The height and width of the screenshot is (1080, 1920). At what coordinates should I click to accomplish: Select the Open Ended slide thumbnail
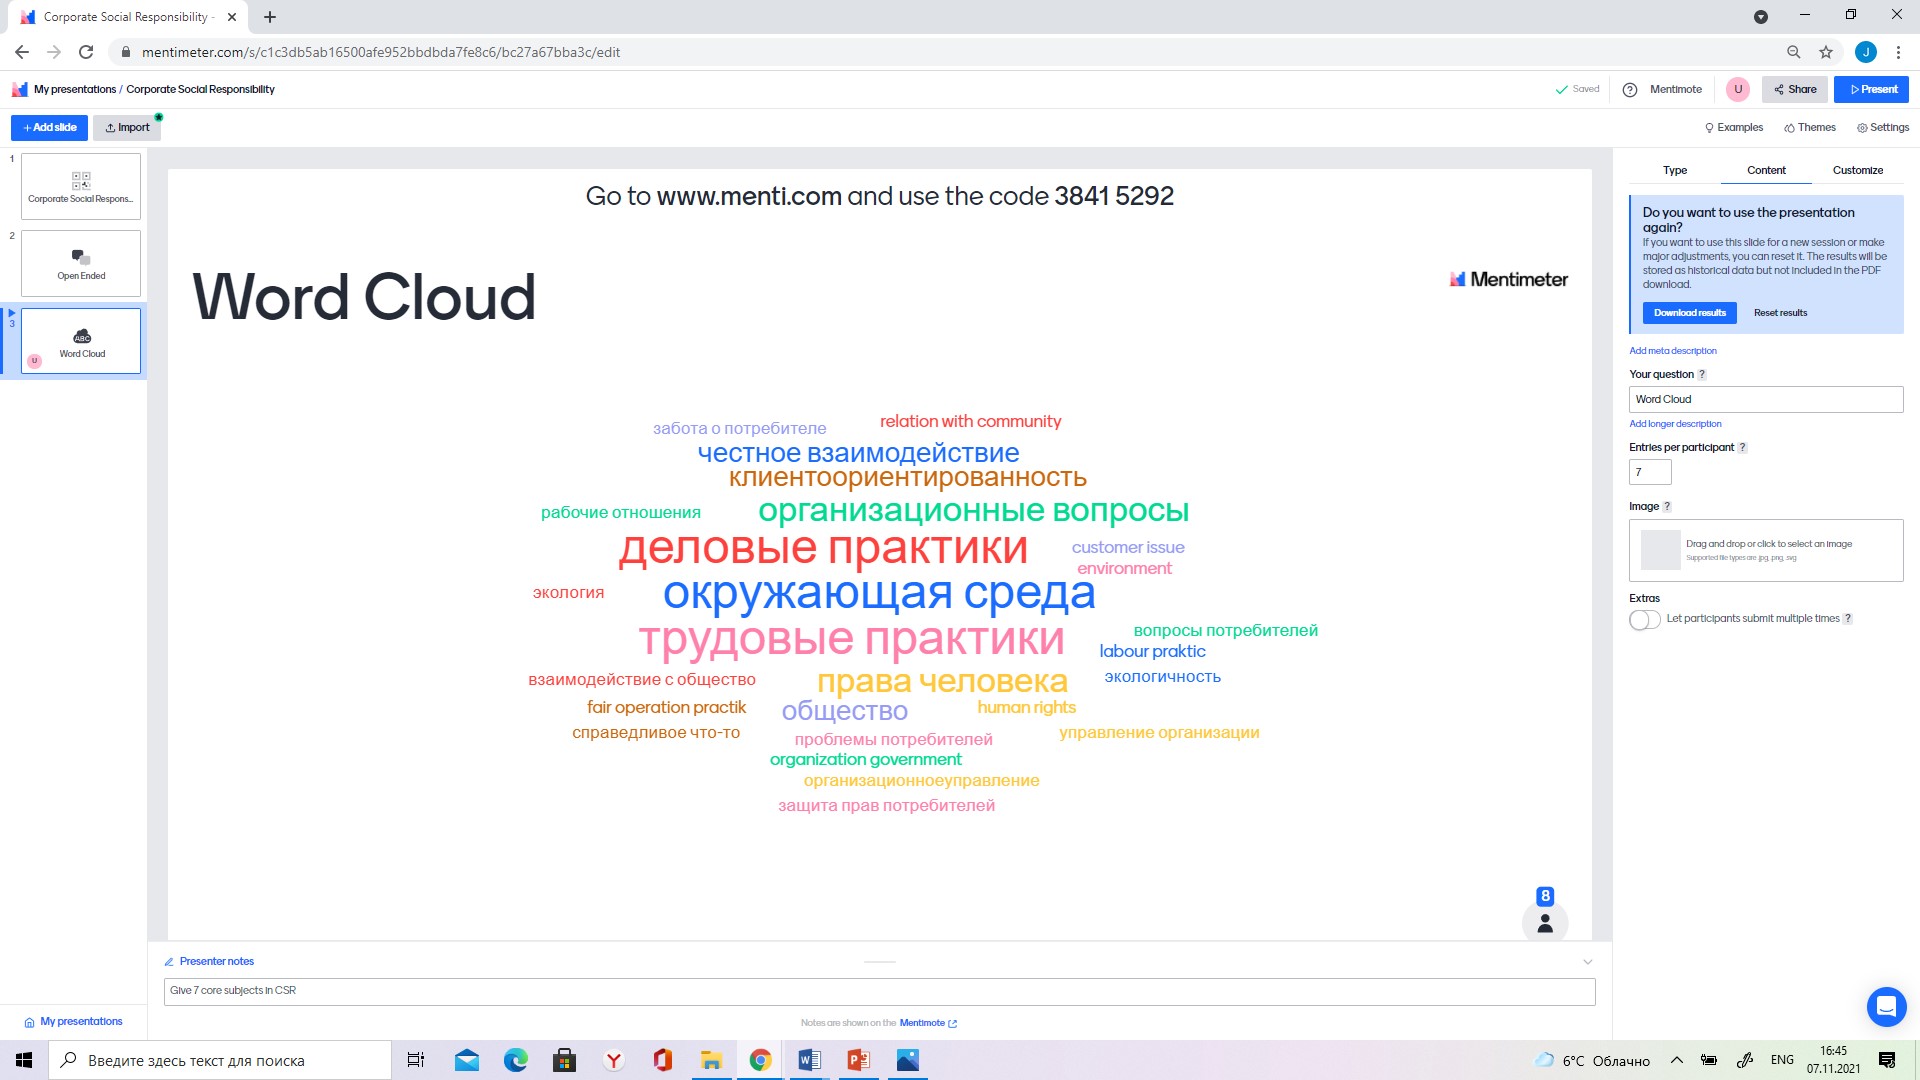tap(81, 263)
